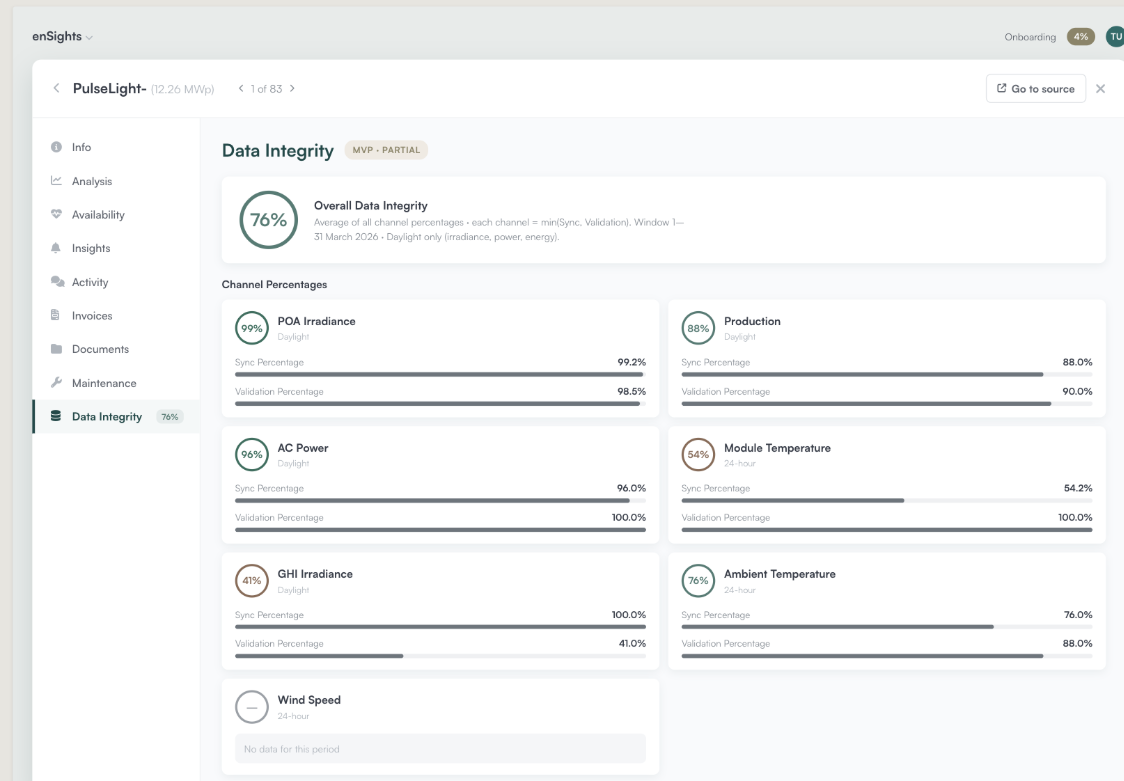Click the Data Integrity database icon
The width and height of the screenshot is (1124, 781).
(x=56, y=416)
